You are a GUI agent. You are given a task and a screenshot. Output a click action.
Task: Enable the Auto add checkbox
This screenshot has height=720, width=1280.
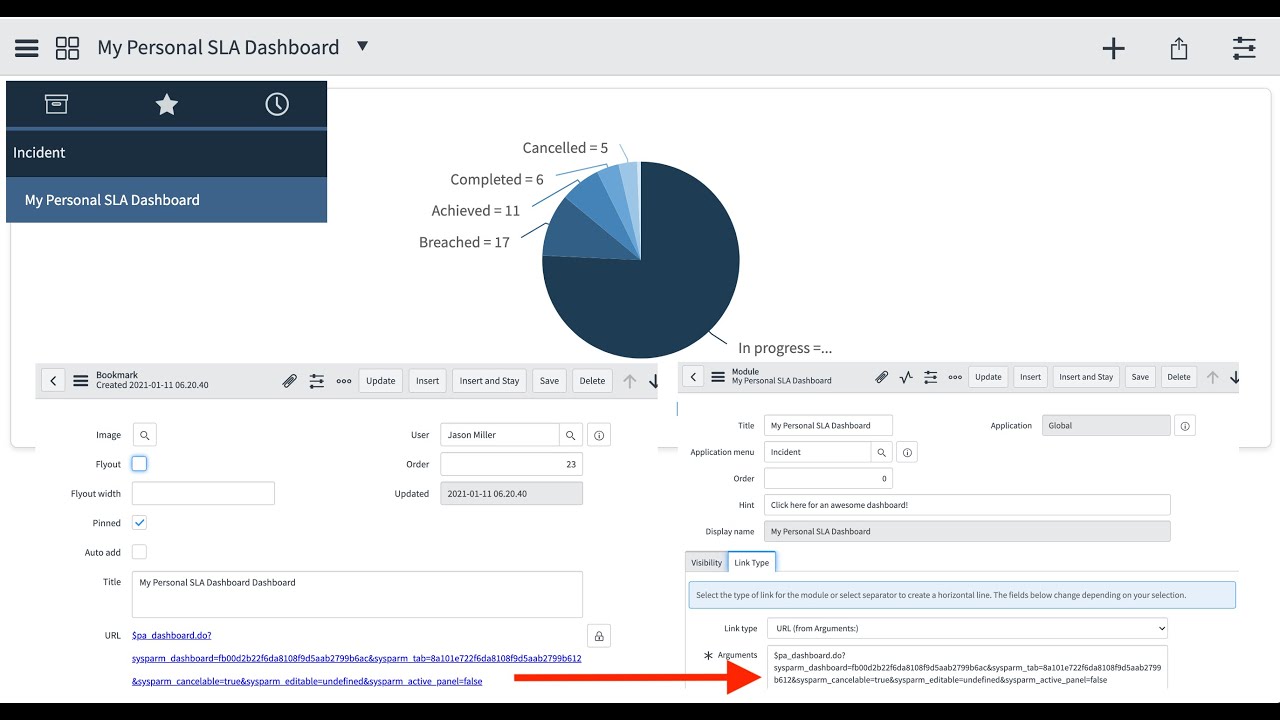tap(138, 551)
